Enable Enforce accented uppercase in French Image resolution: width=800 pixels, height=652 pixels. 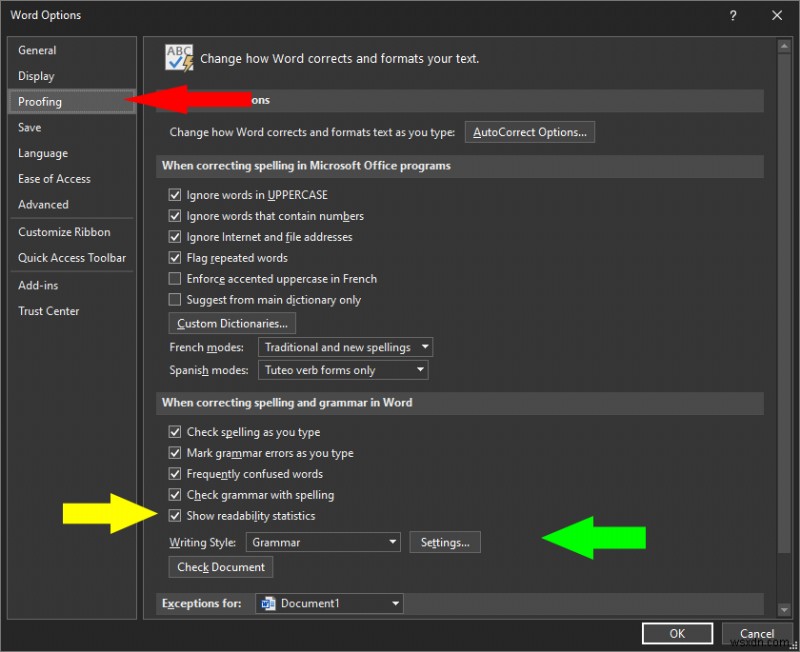175,278
